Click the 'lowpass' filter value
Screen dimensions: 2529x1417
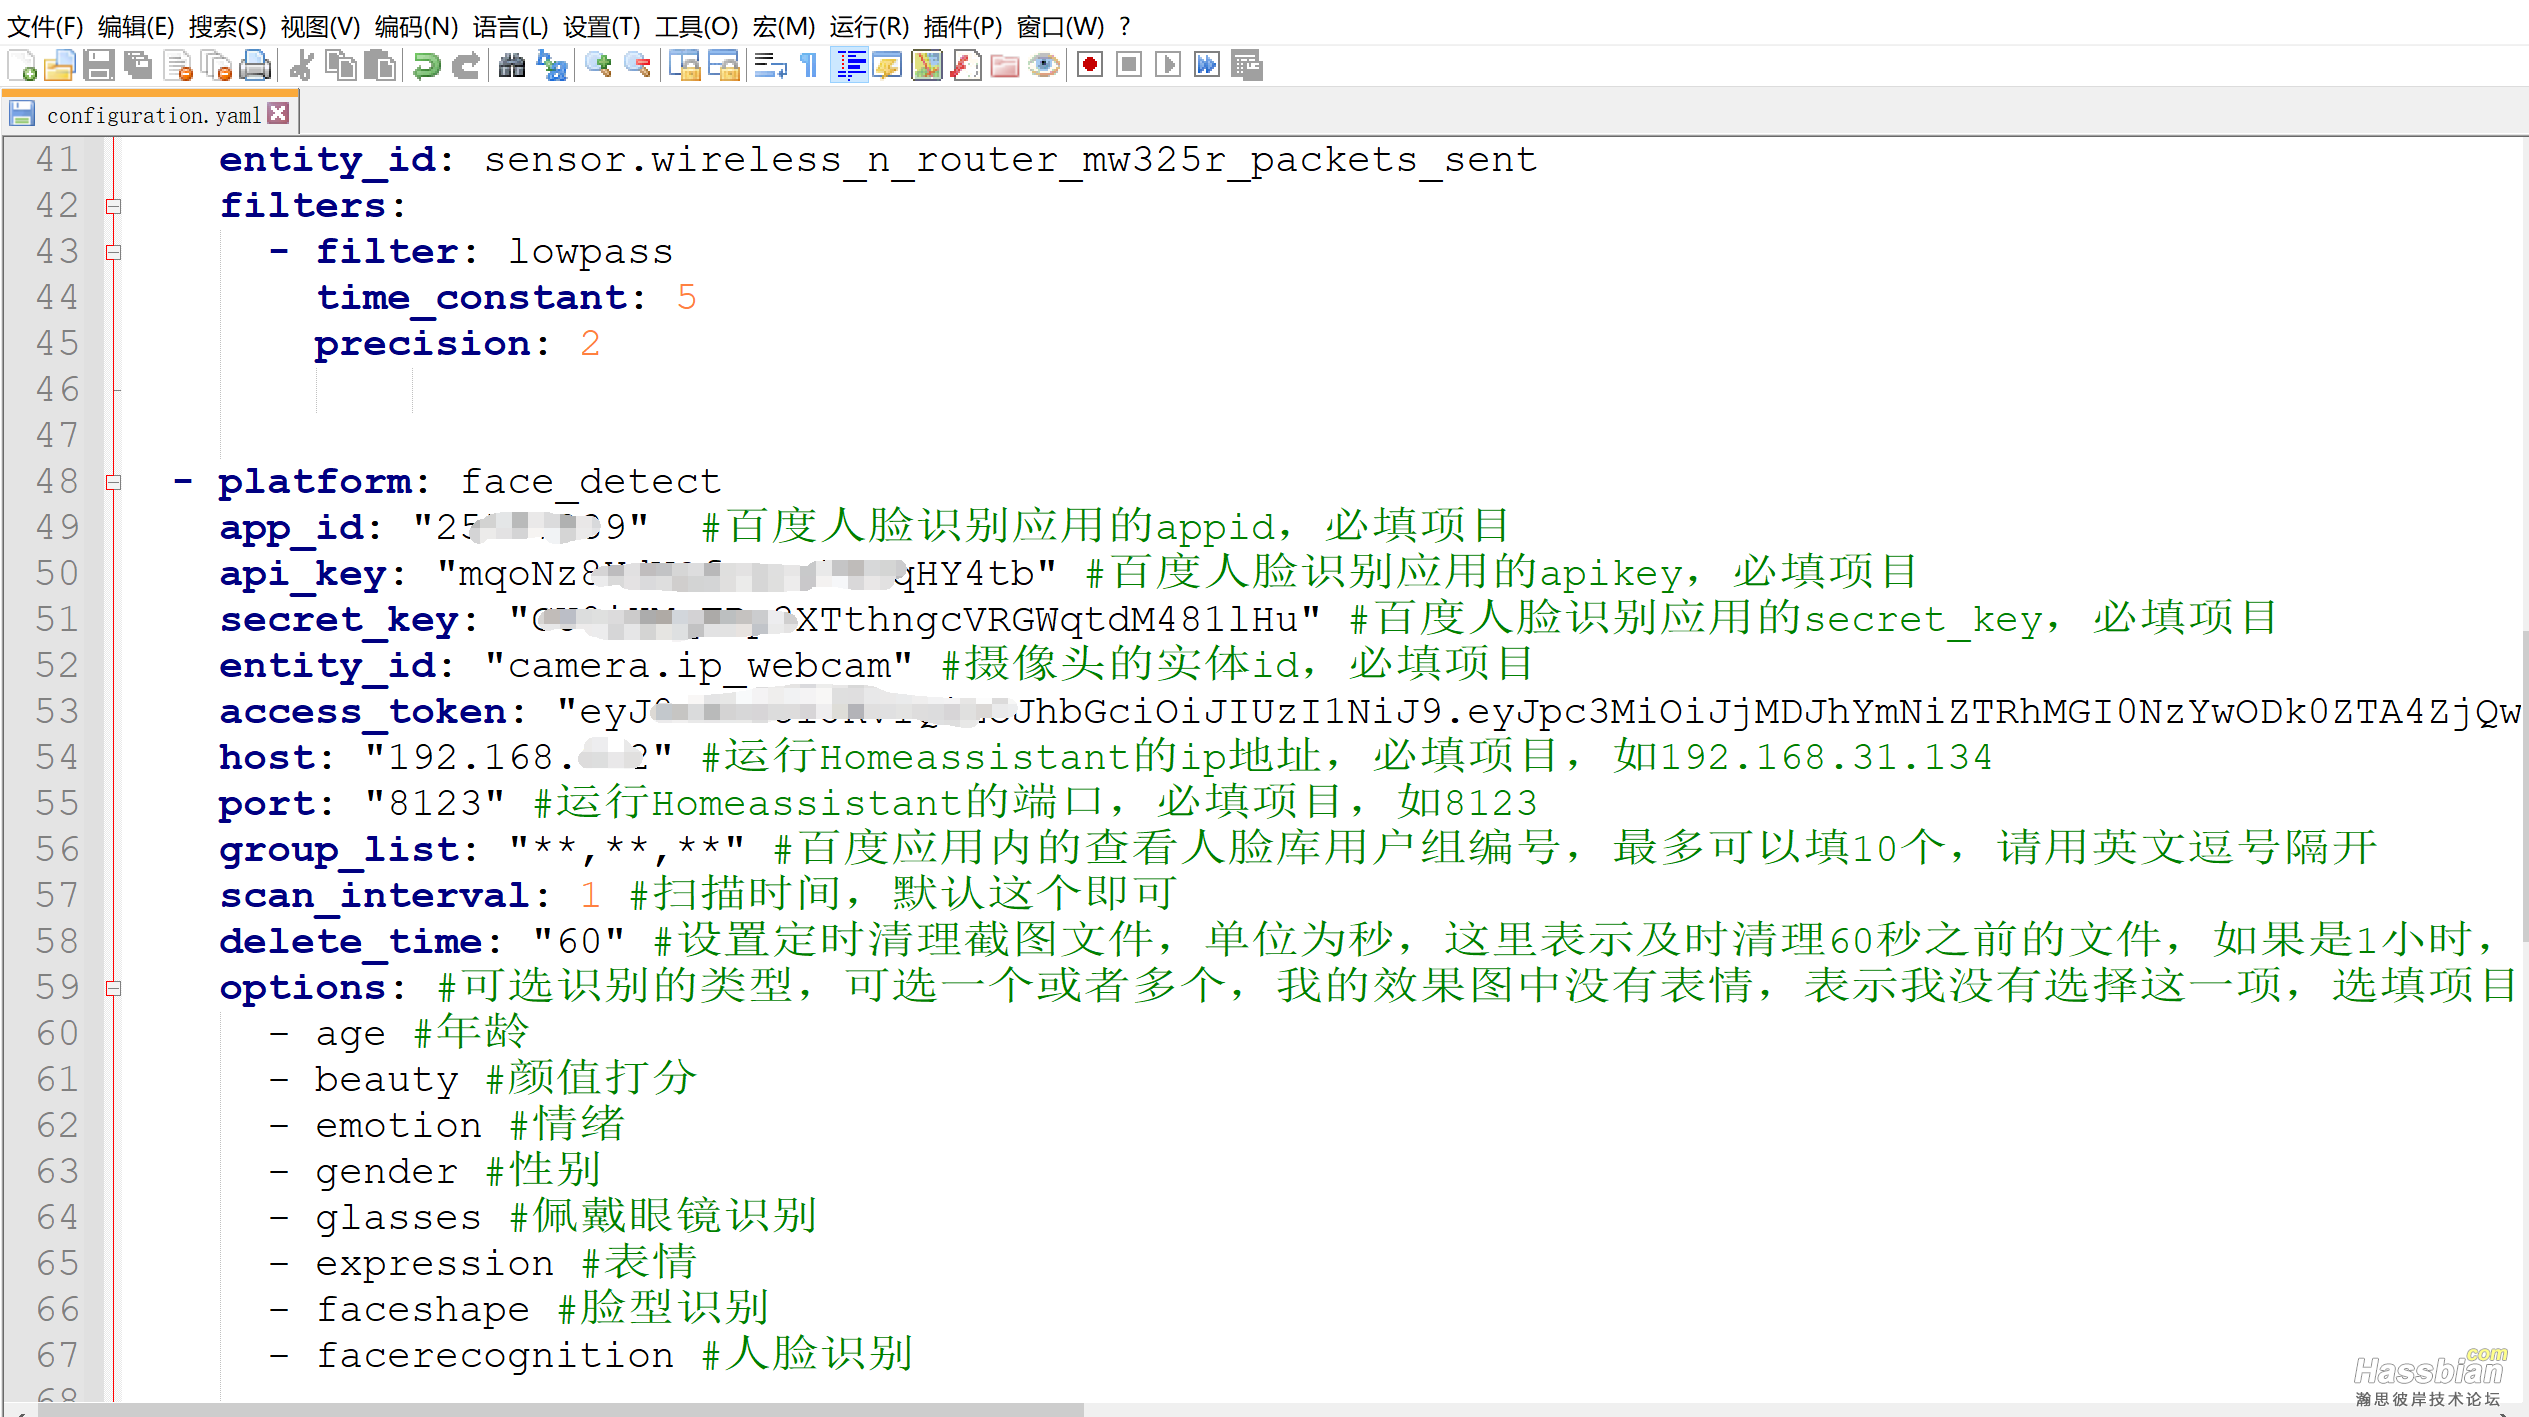(x=590, y=252)
